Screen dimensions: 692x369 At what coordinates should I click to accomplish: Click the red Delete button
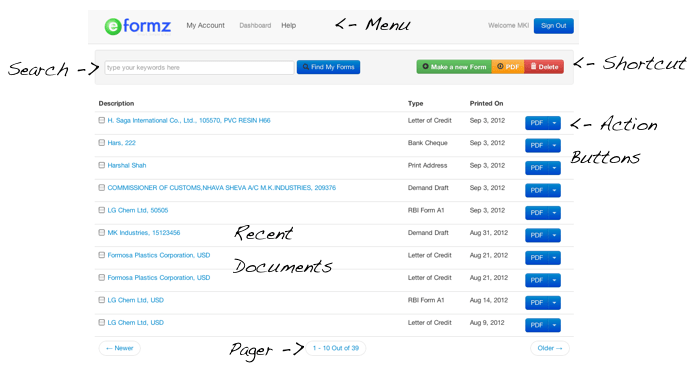pyautogui.click(x=544, y=67)
